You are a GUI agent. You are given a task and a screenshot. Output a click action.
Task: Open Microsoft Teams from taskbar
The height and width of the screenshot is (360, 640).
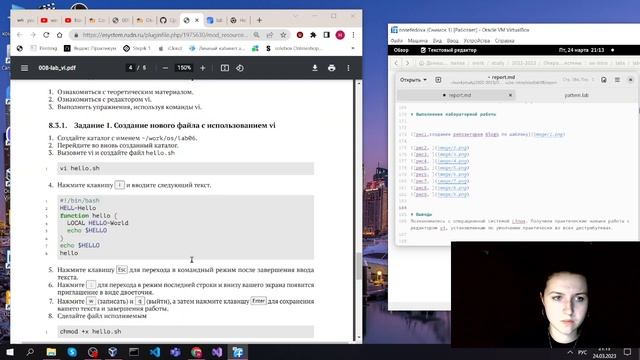[x=176, y=352]
